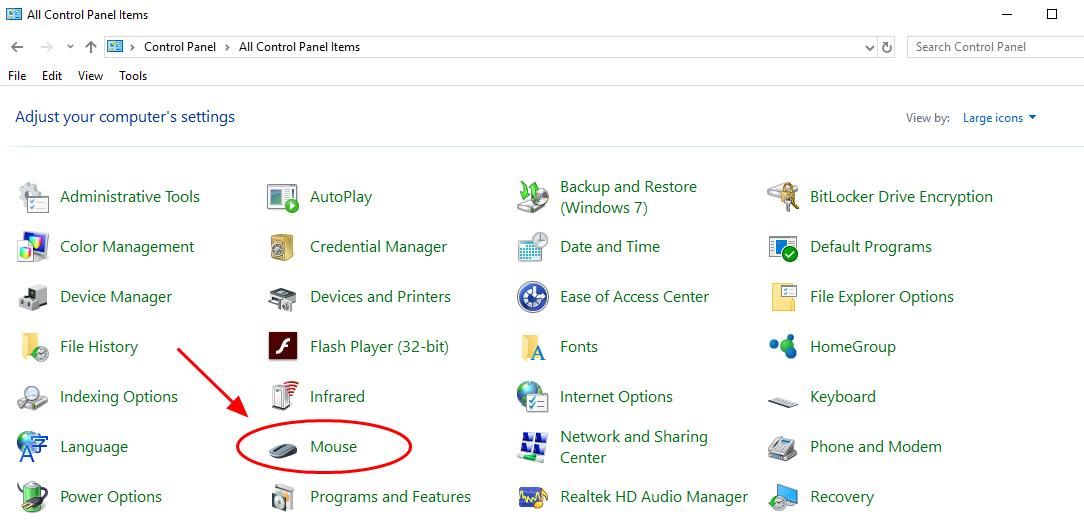Open the View menu
Screen dimensions: 1084x525
(x=91, y=76)
